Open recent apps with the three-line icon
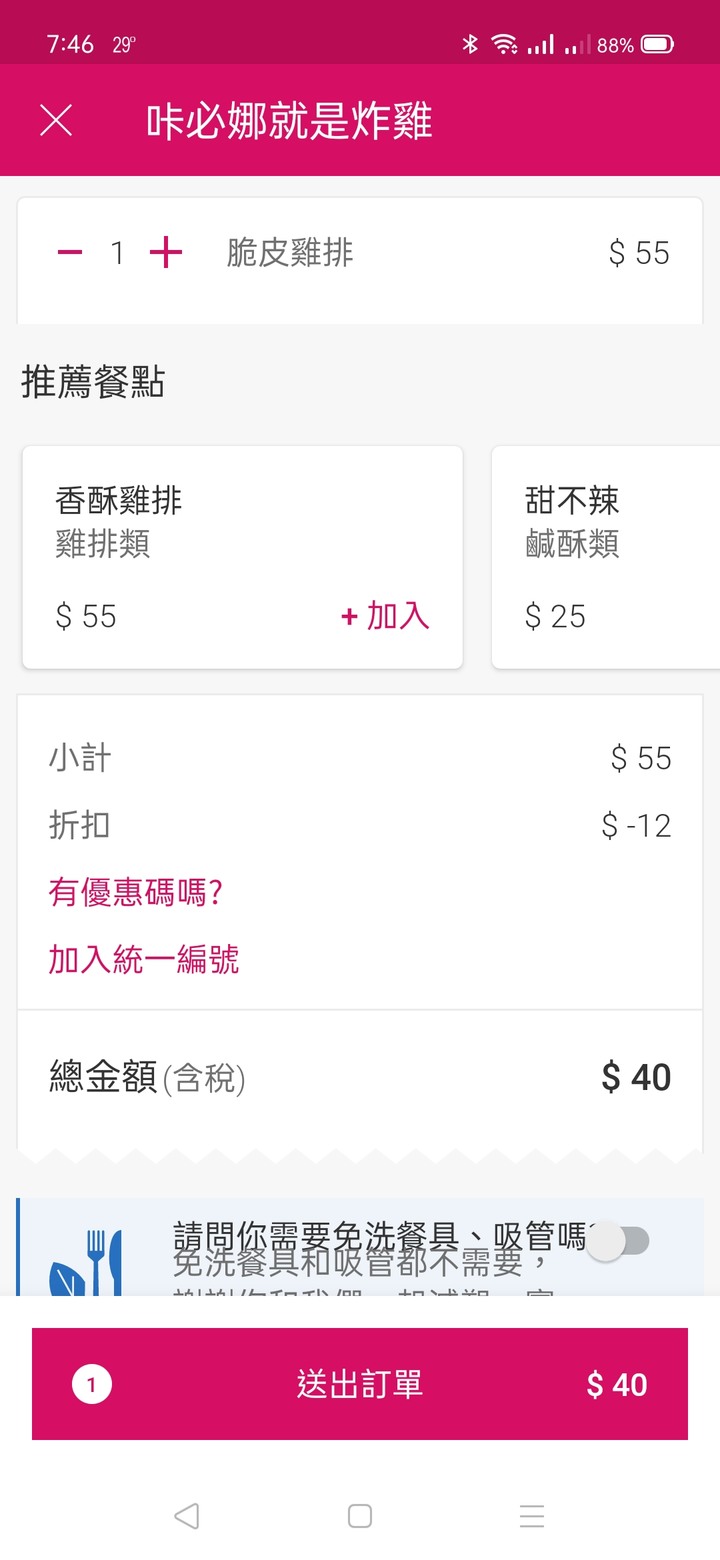Screen dimensions: 720x1560 [532, 1516]
